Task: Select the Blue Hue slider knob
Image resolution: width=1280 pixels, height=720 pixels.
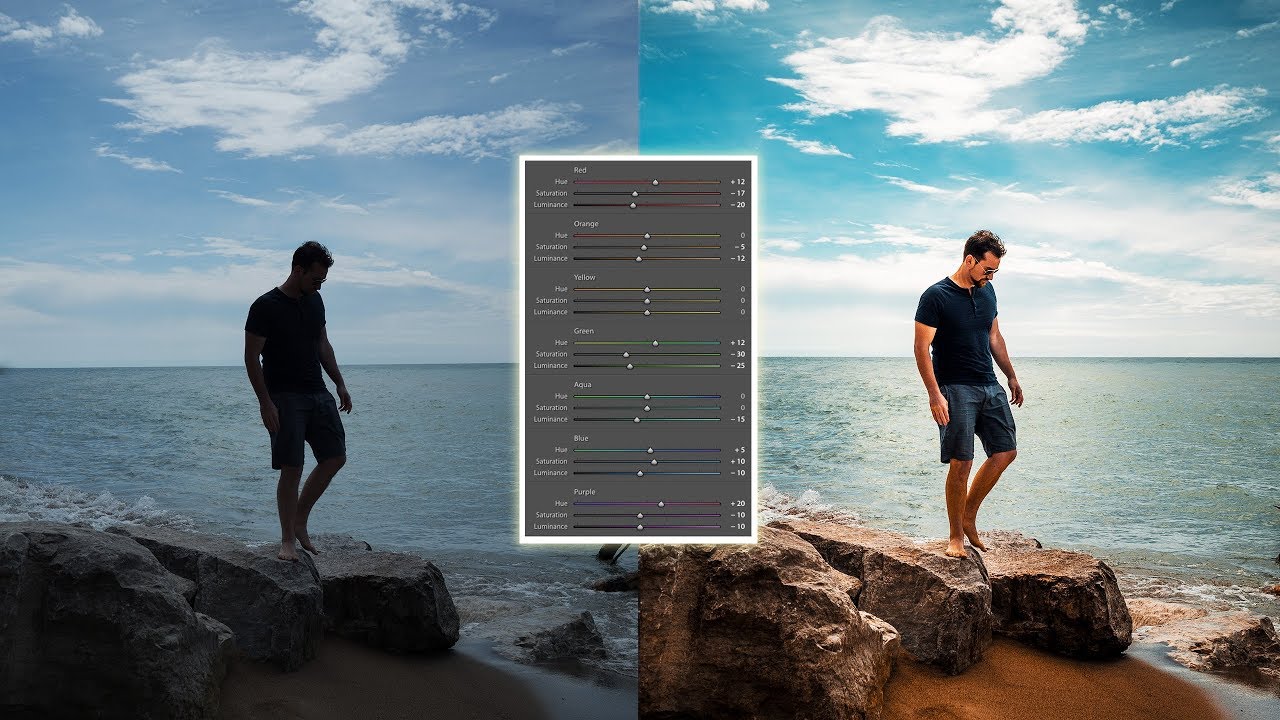Action: (651, 450)
